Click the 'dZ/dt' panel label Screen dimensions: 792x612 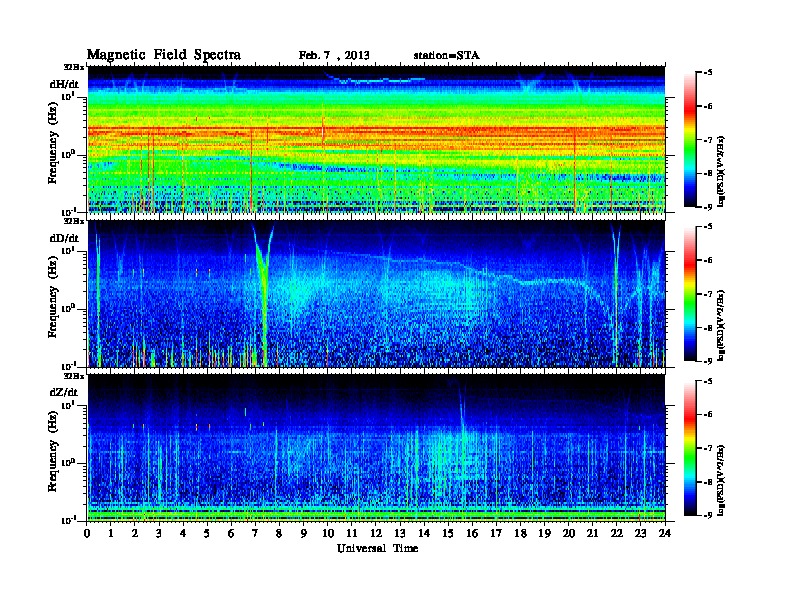pyautogui.click(x=64, y=392)
